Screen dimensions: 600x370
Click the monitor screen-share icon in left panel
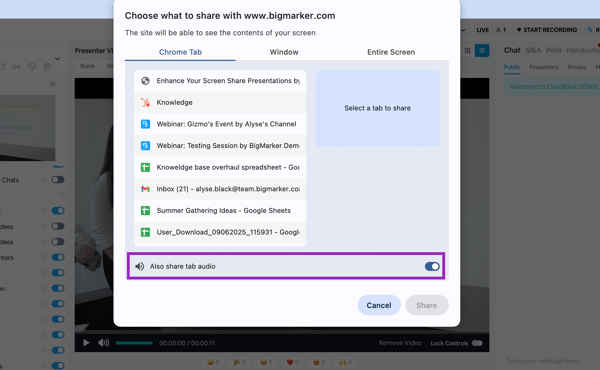pos(32,67)
